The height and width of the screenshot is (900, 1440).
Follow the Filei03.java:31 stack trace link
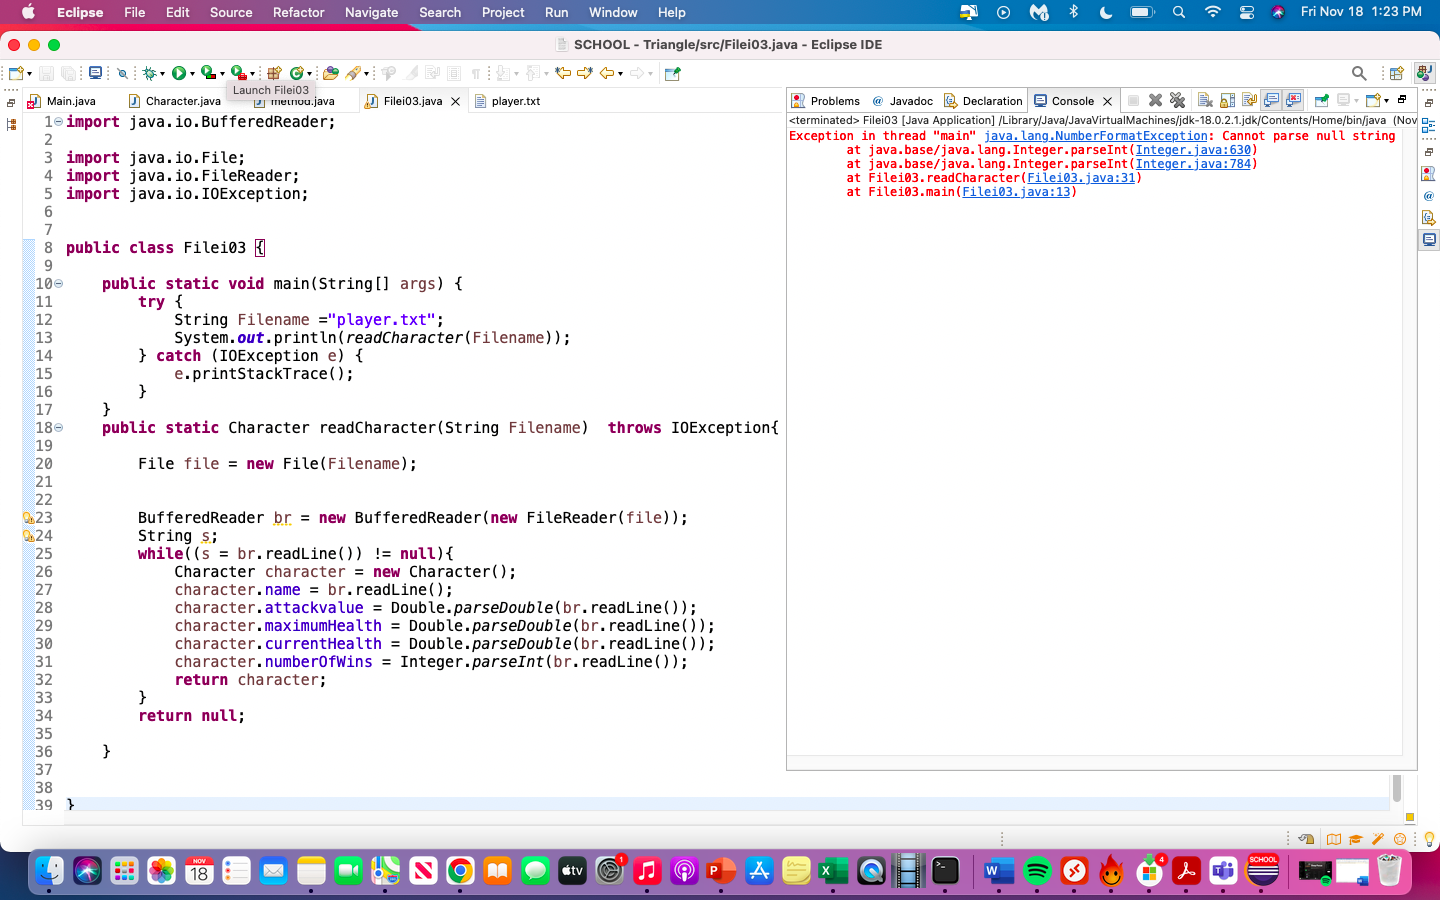pyautogui.click(x=1081, y=178)
